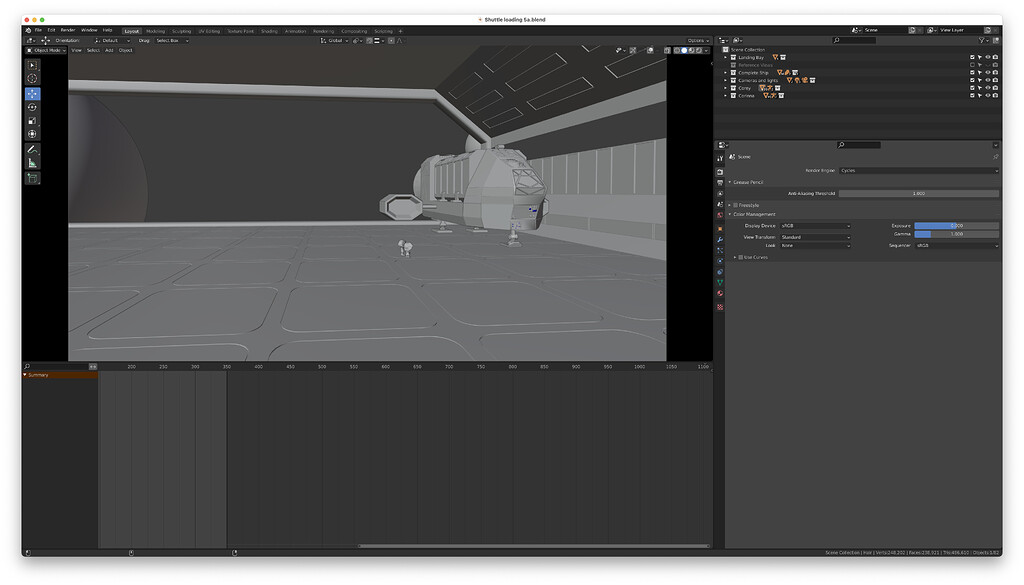1024x585 pixels.
Task: Select the Add Cube tool
Action: click(32, 178)
